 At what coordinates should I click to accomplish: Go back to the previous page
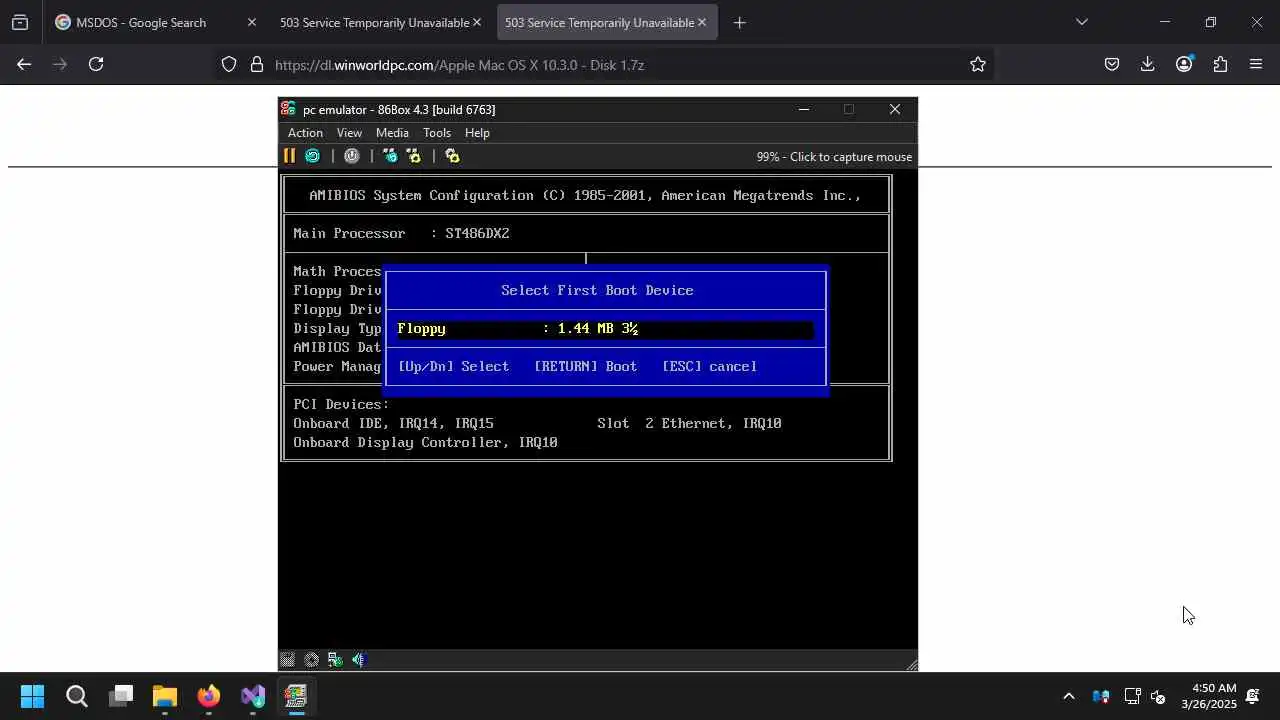pos(24,64)
